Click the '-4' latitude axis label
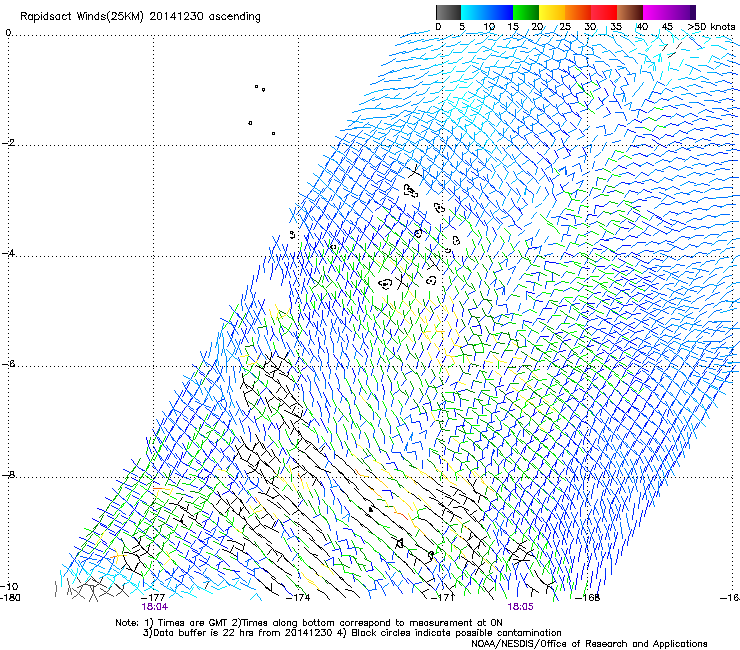The width and height of the screenshot is (740, 650). click(x=9, y=253)
